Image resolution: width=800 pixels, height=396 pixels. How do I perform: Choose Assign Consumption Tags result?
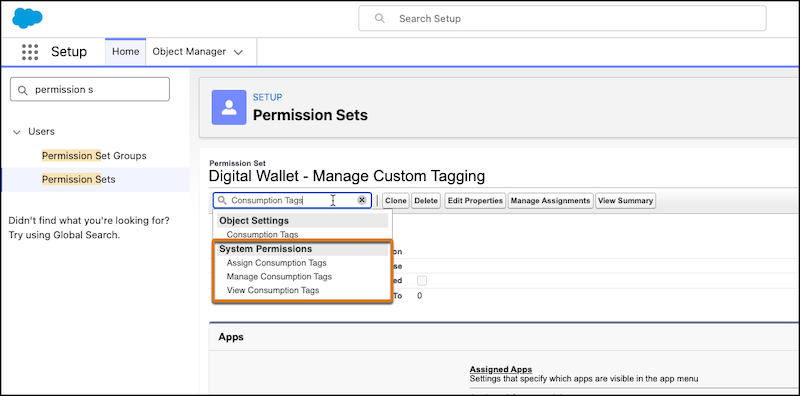pos(277,263)
